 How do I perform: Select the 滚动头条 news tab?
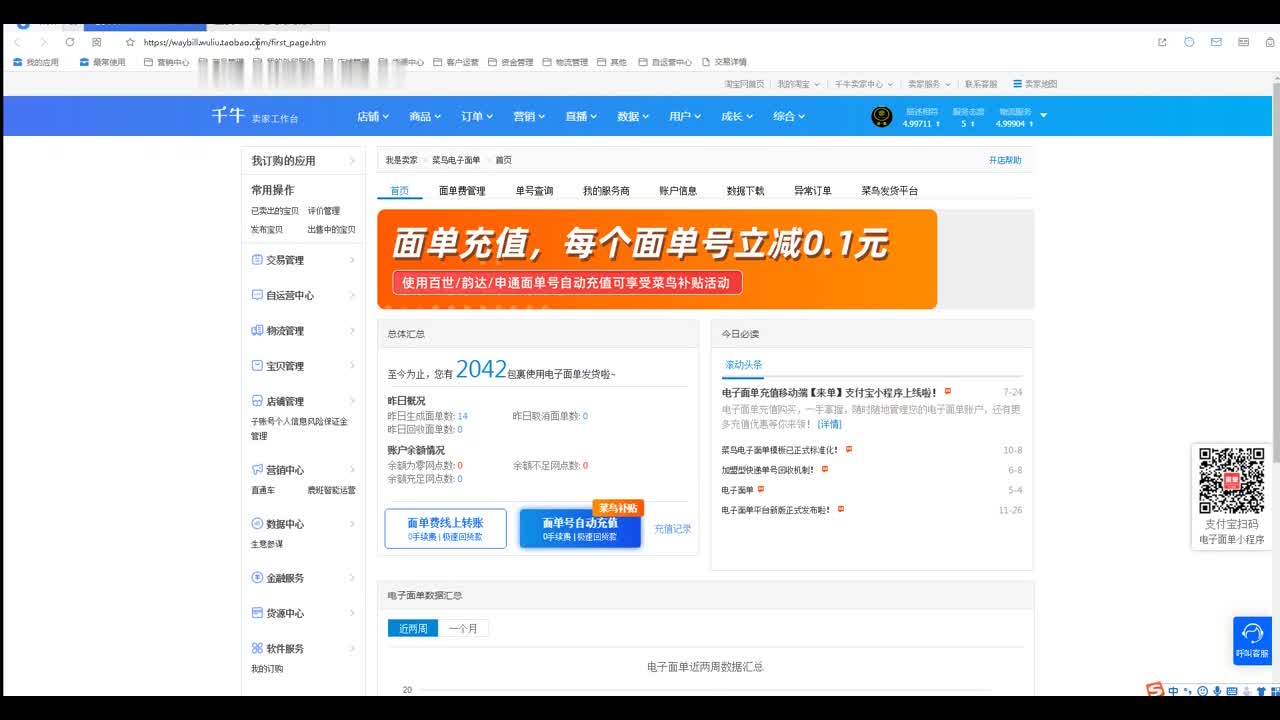743,365
